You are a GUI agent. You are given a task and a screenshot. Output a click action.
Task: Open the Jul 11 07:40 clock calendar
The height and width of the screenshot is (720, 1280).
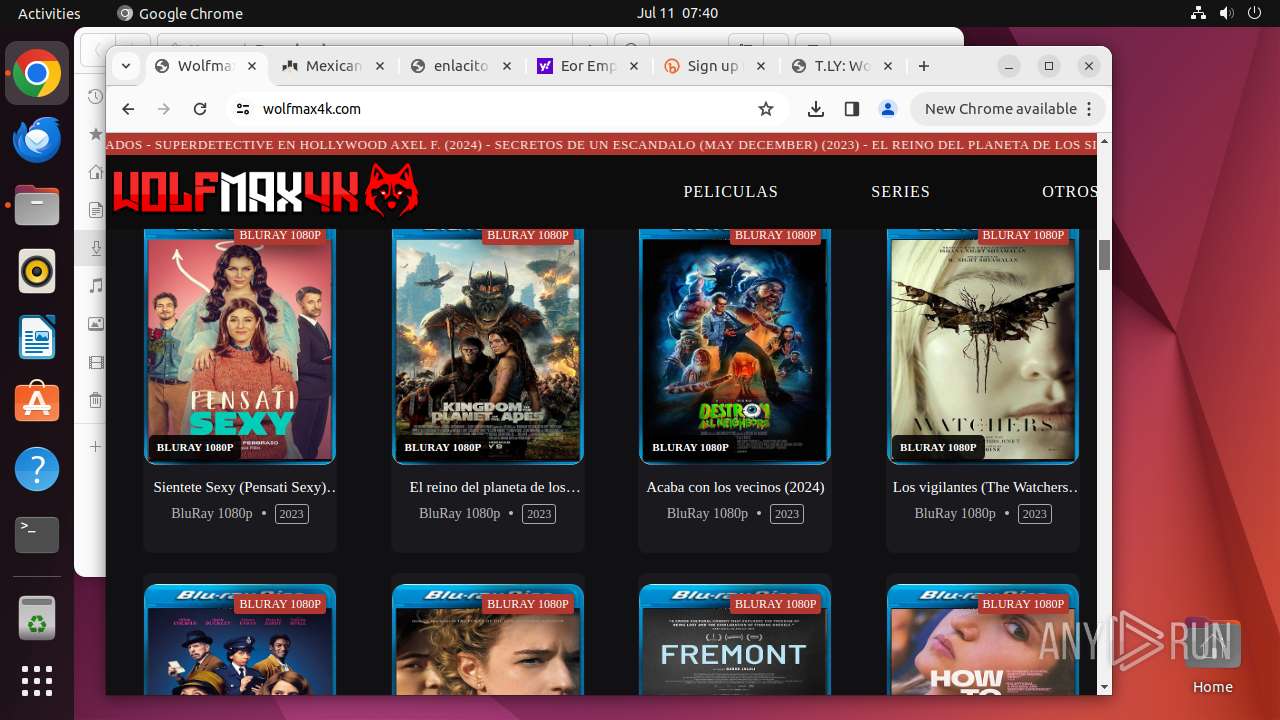677,13
